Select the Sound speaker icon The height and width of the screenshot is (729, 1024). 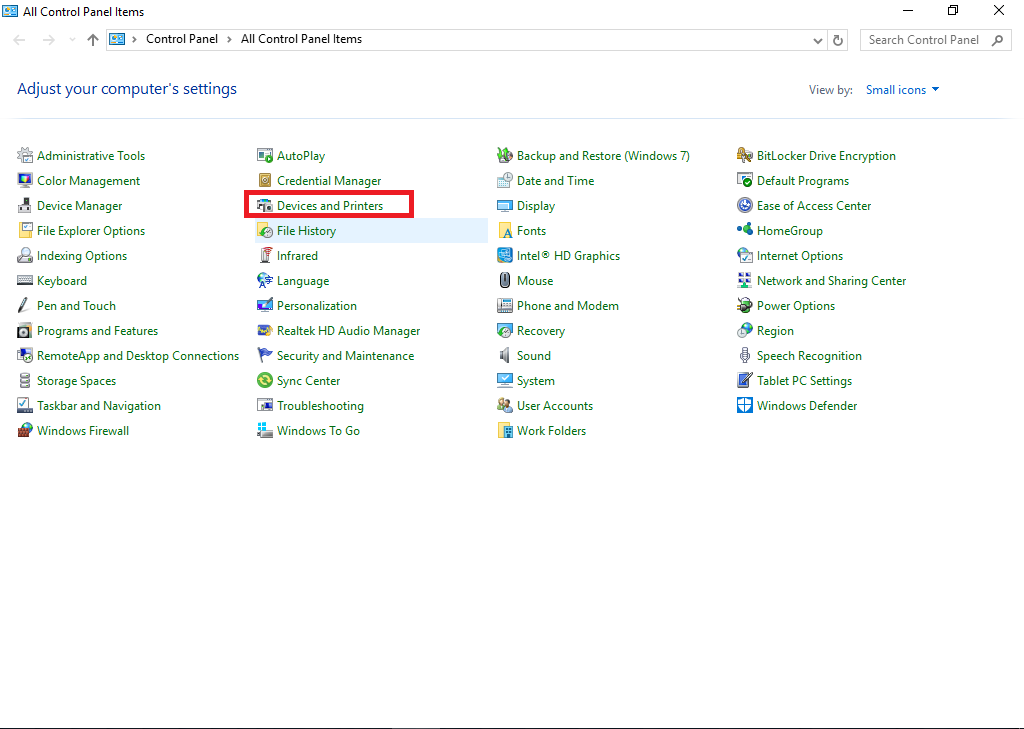[x=505, y=356]
